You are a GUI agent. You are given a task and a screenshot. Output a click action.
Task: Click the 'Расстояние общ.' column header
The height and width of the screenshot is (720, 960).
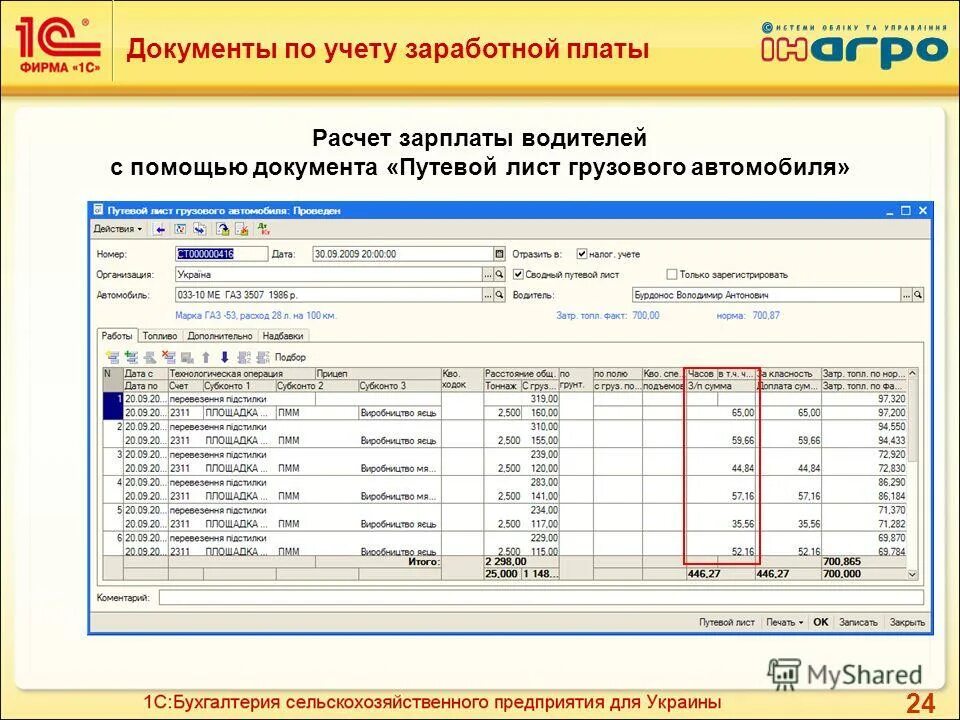coord(521,373)
